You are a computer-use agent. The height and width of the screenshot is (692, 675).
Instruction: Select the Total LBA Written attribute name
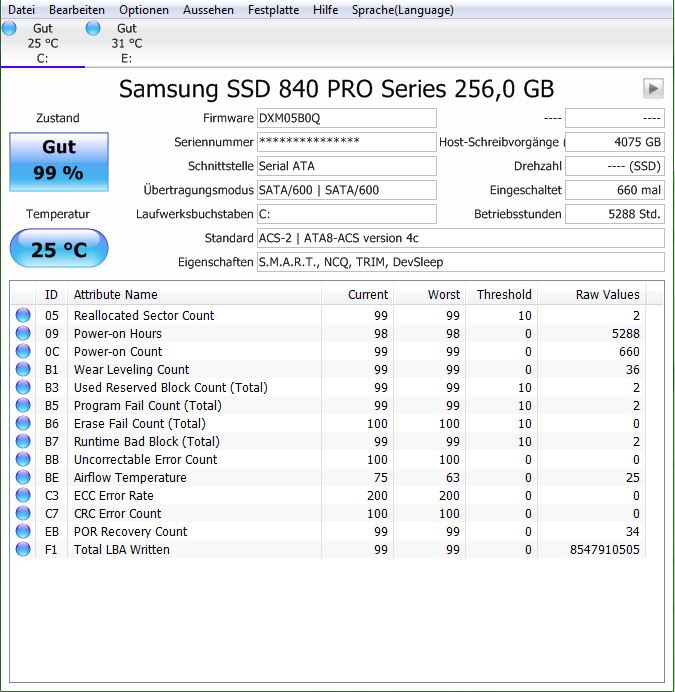point(121,549)
